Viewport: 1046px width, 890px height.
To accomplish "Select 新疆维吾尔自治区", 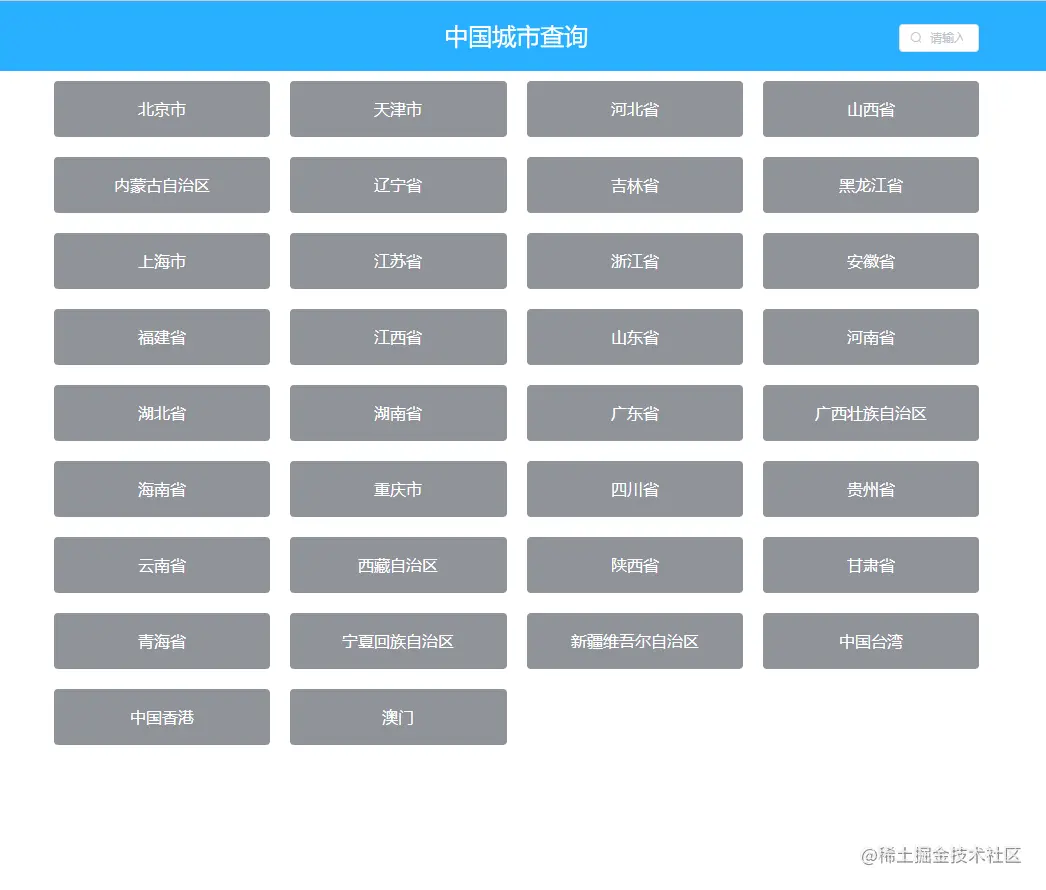I will [x=634, y=642].
